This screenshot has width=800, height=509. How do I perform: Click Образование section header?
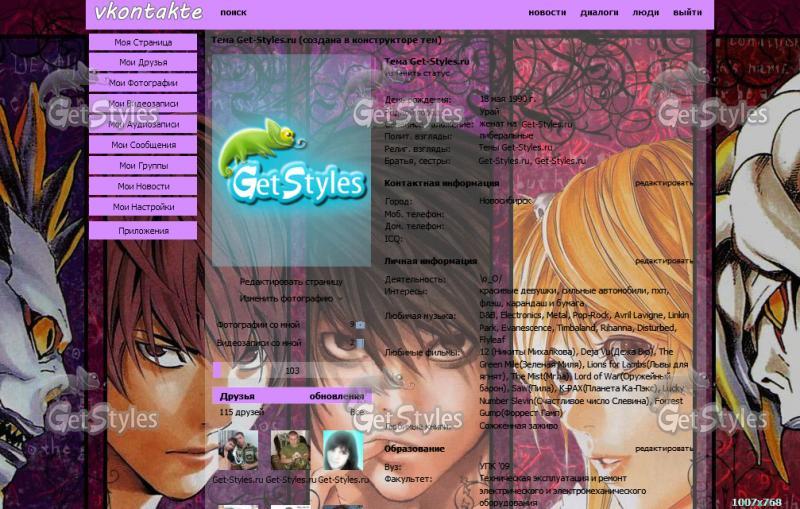coord(414,449)
